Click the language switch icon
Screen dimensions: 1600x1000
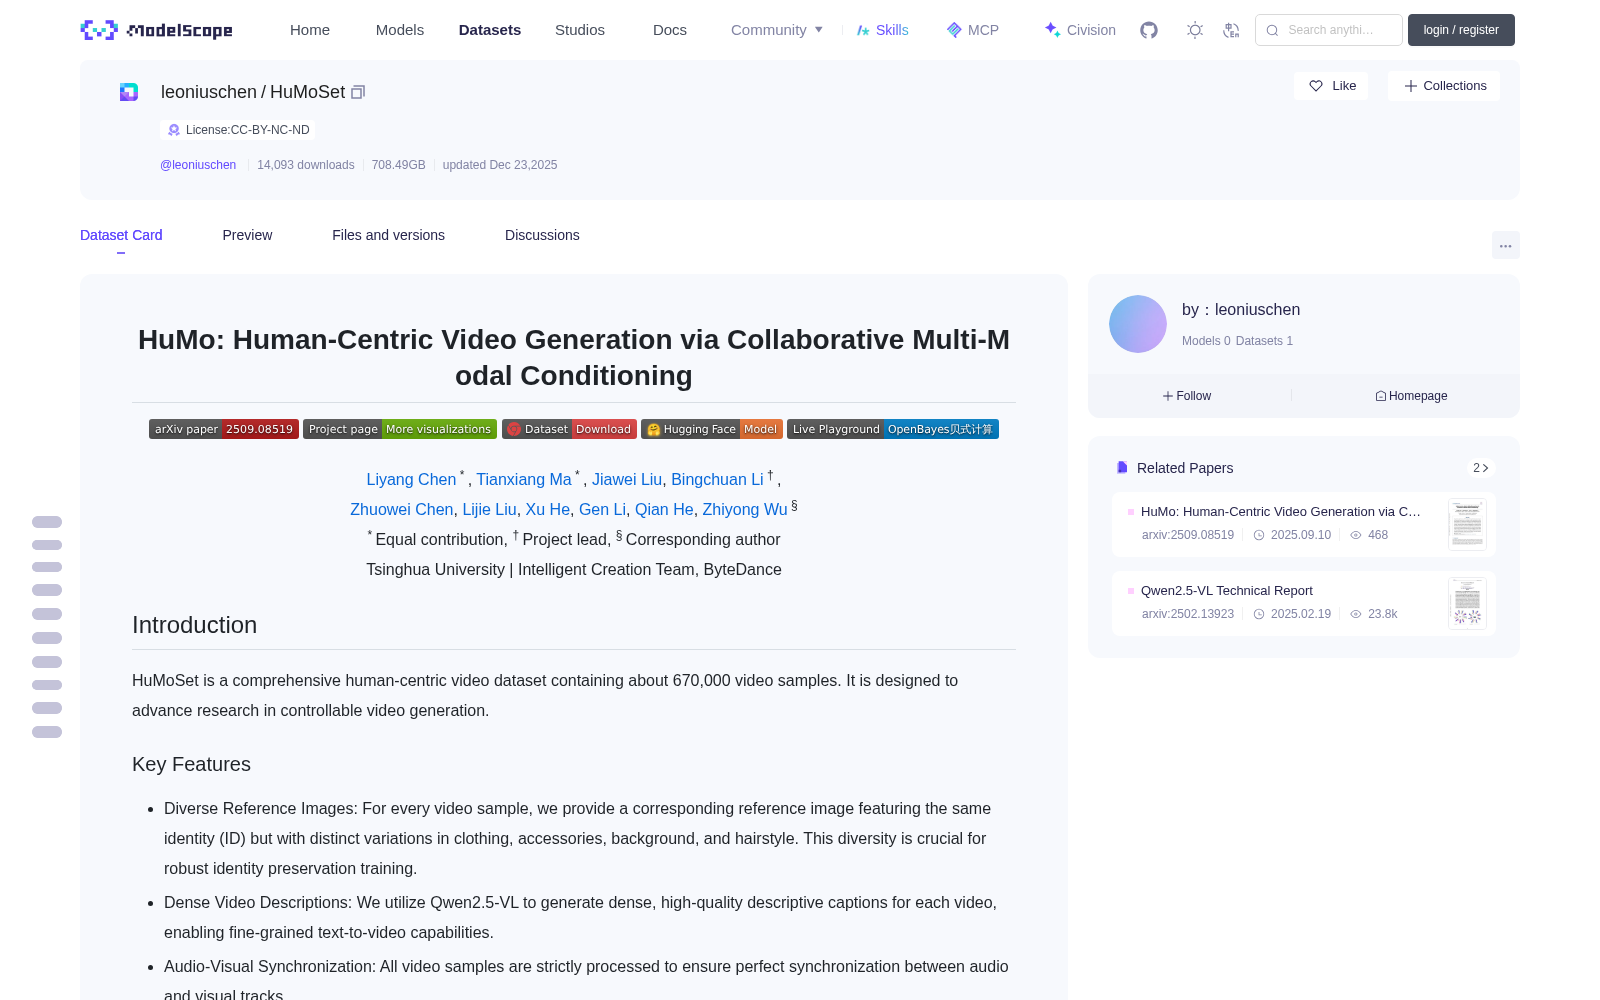(x=1231, y=30)
